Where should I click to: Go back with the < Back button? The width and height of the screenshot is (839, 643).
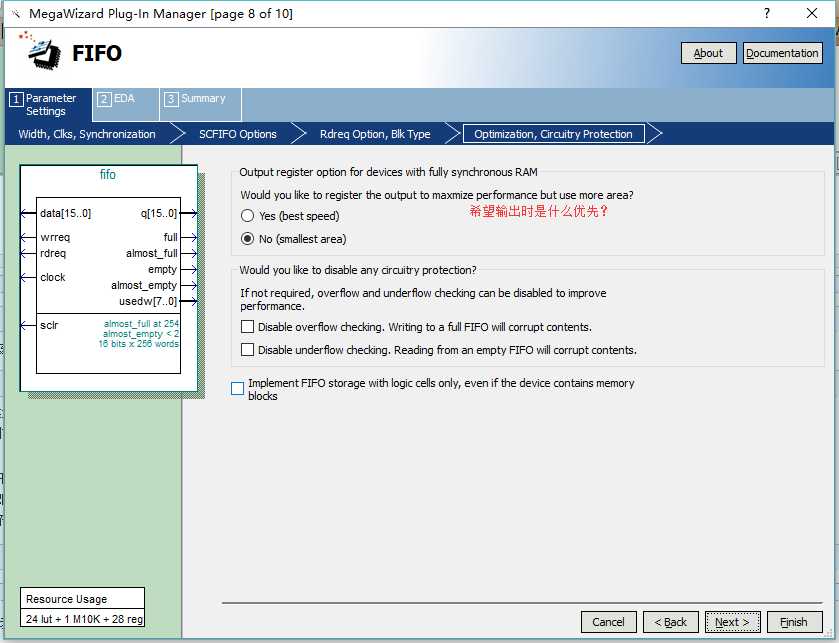[670, 622]
